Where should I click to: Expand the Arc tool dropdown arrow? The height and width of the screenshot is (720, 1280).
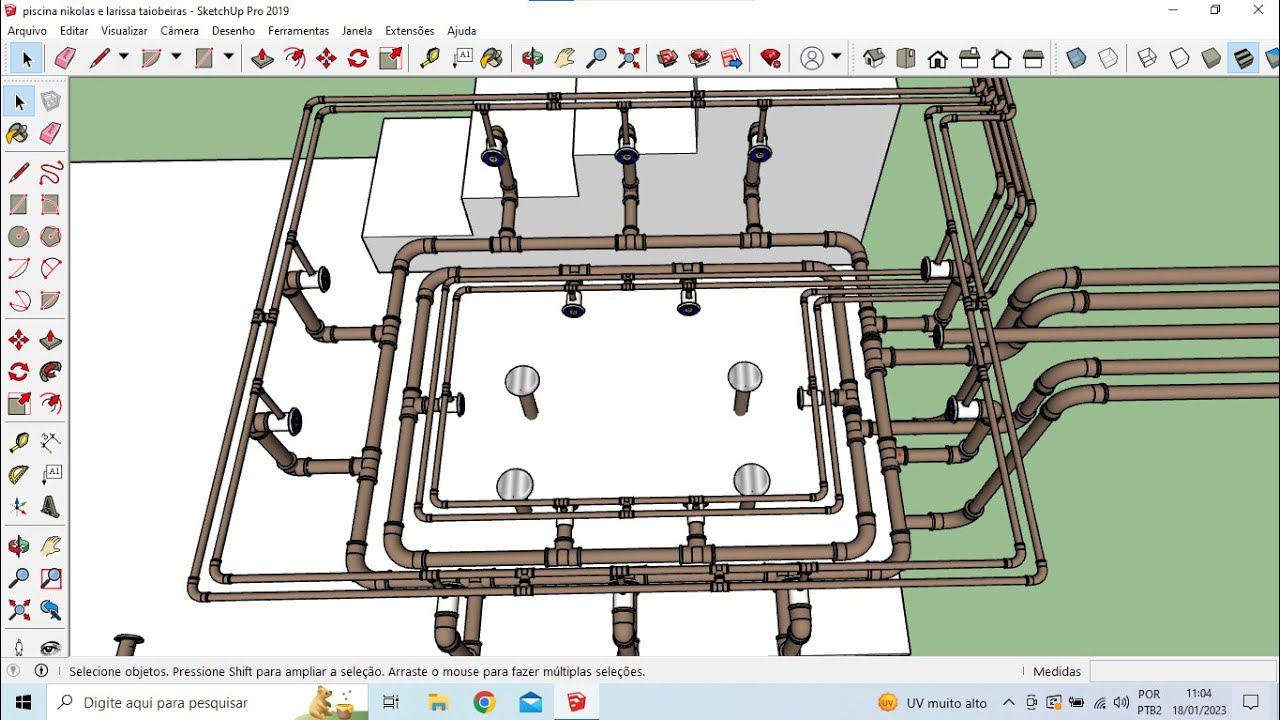176,57
